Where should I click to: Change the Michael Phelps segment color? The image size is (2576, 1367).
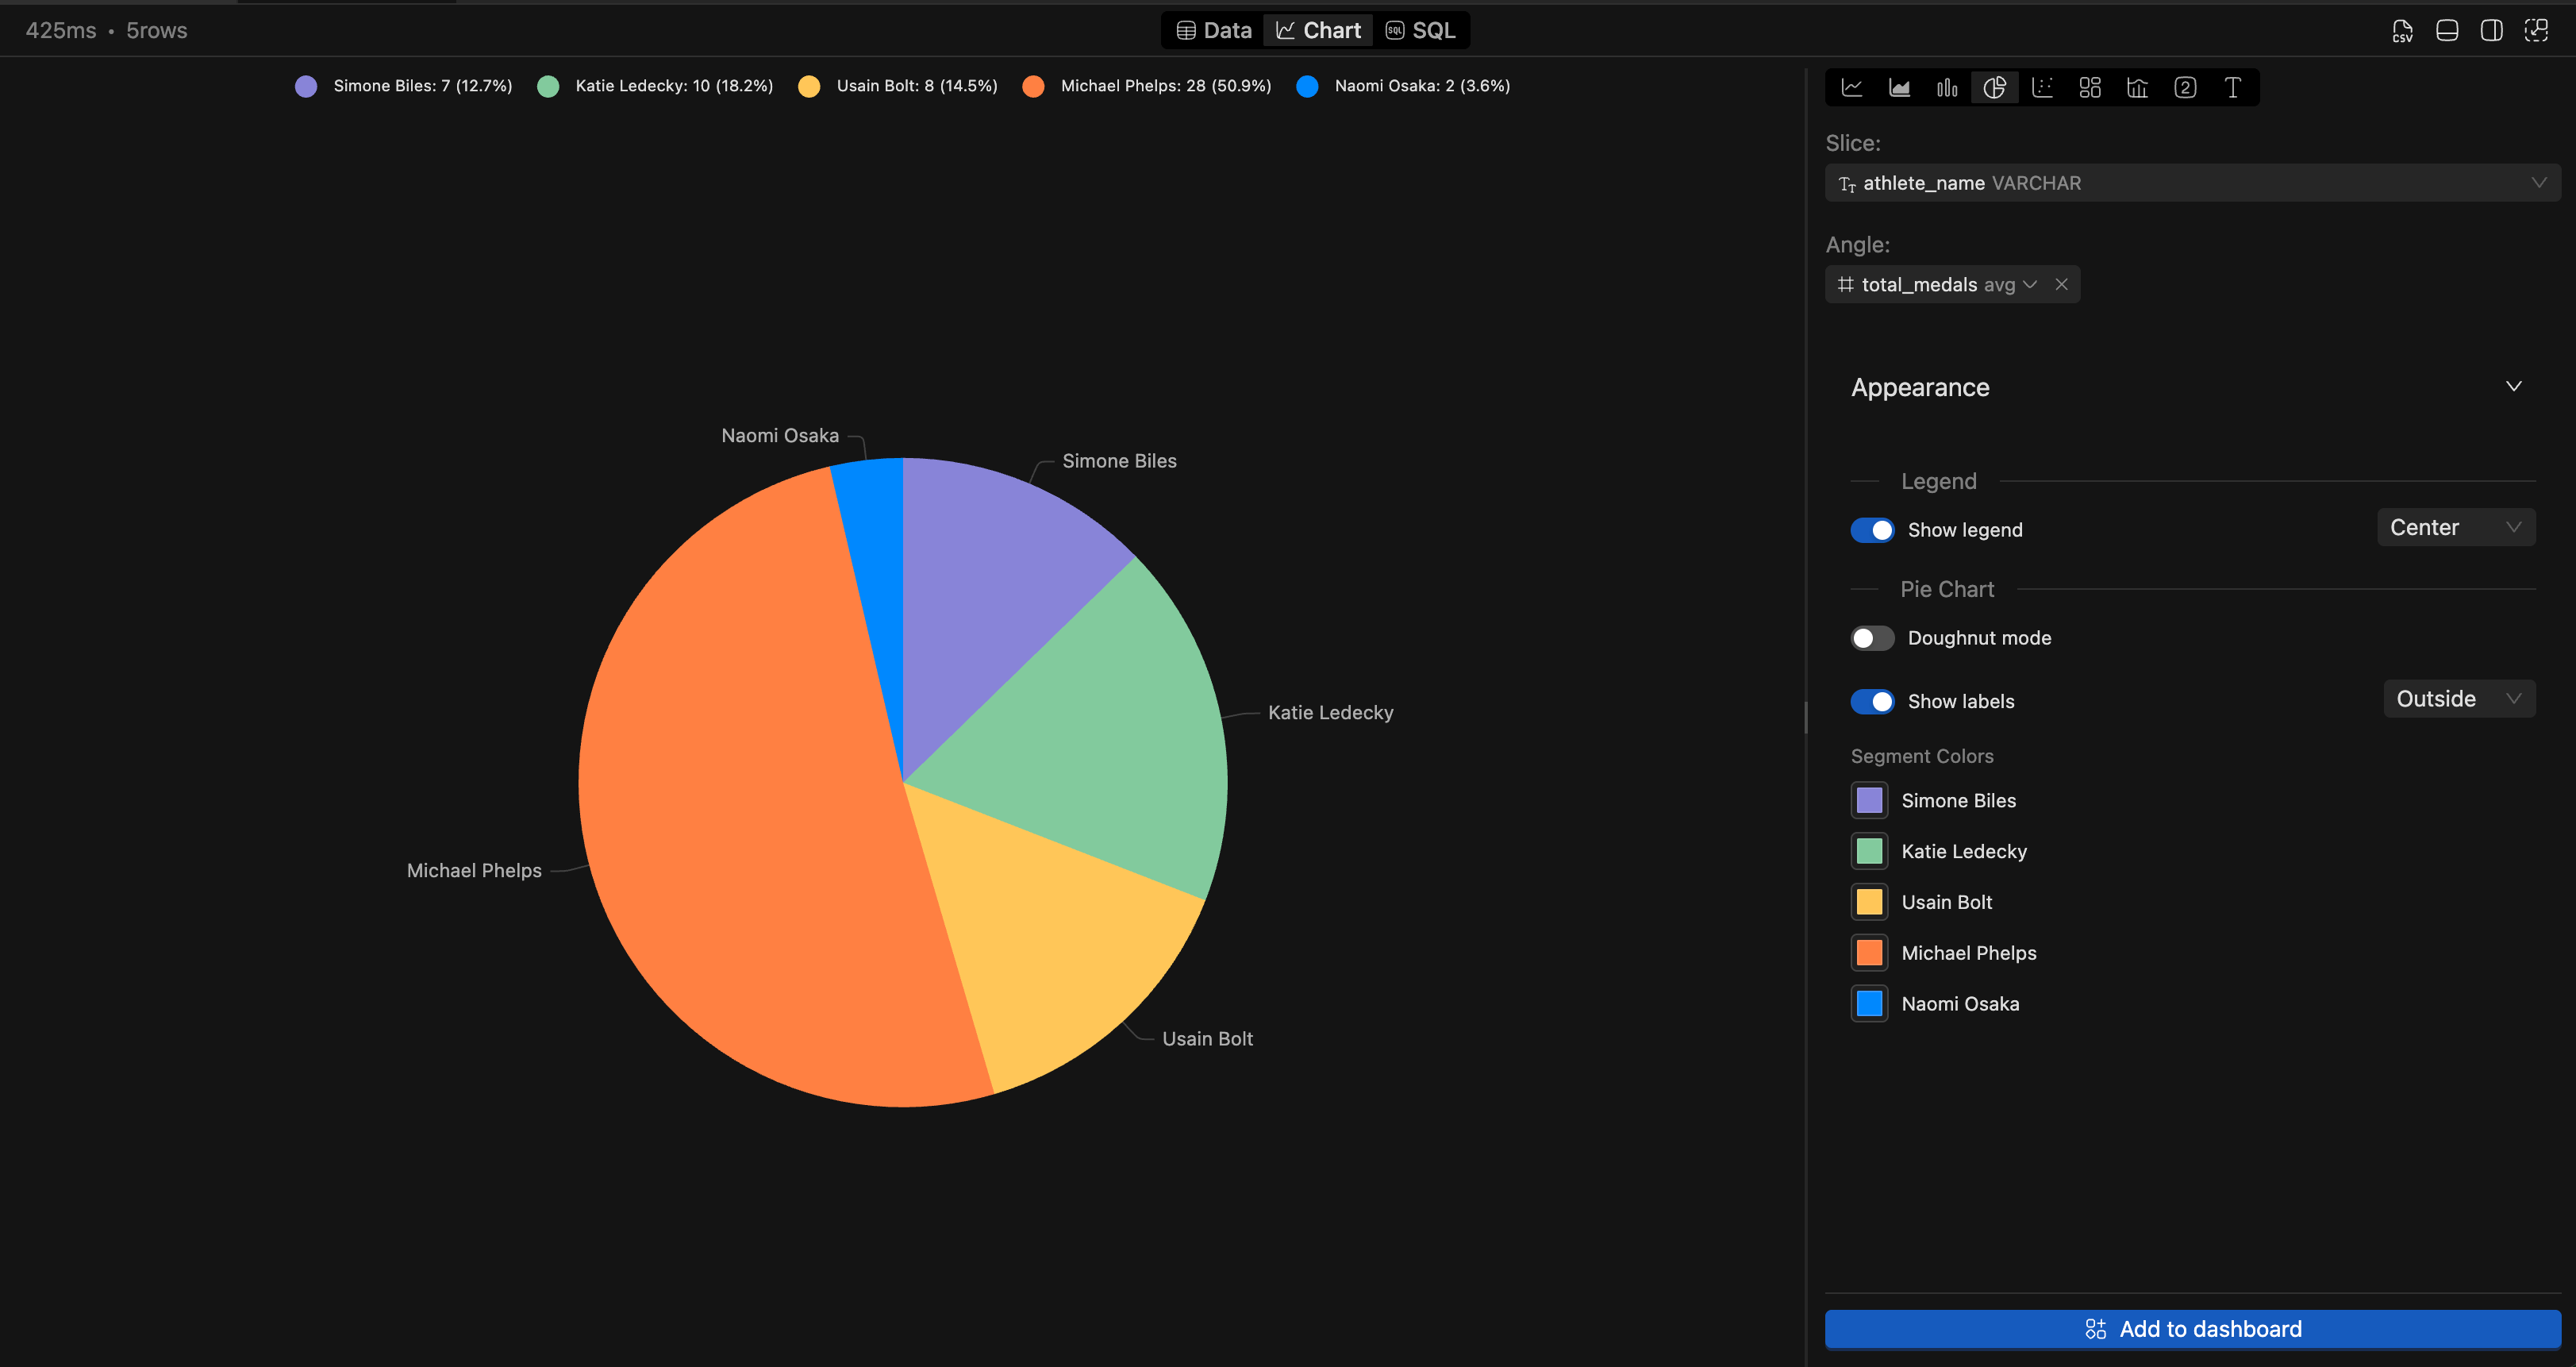coord(1868,952)
